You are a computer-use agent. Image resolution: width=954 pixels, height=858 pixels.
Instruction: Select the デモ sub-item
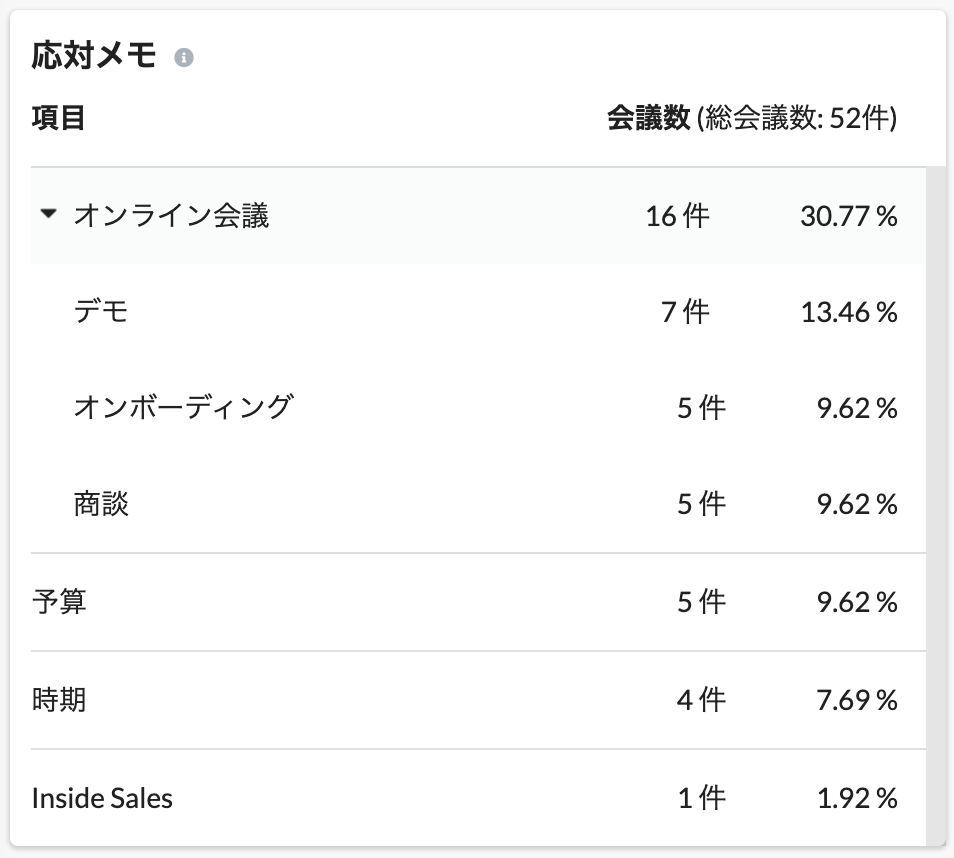tap(101, 312)
